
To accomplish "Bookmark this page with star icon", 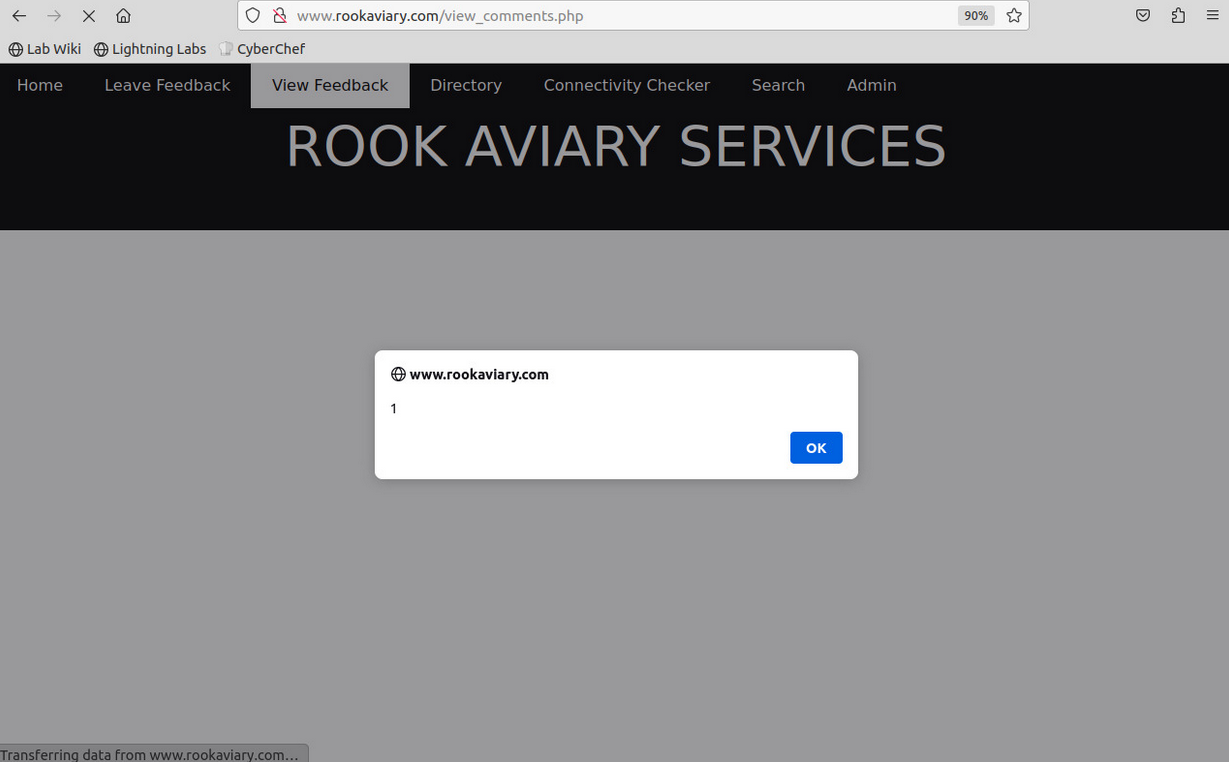I will point(1014,16).
